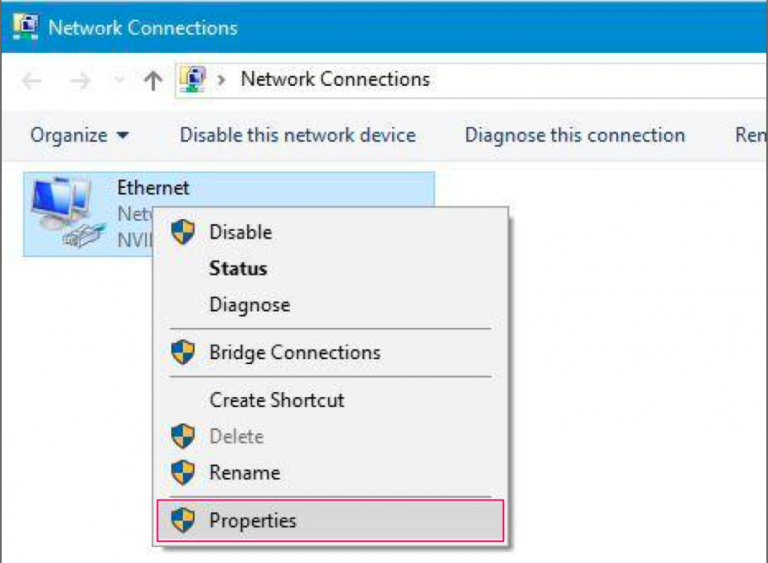Expand the Organize dropdown menu
This screenshot has height=563, width=768.
tap(80, 135)
